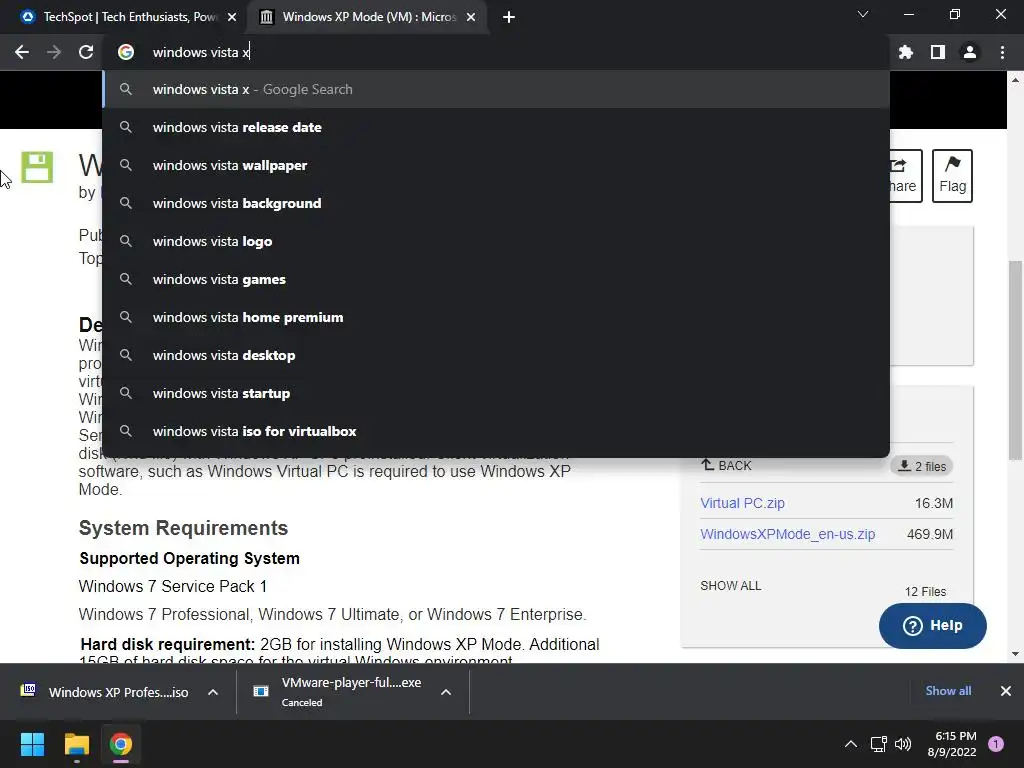Select 'windows vista home premium' suggestion
This screenshot has height=768, width=1024.
496,317
